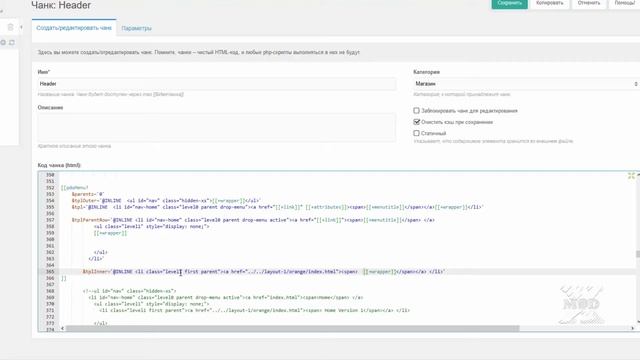Focus the Имя field containing Header
The height and width of the screenshot is (360, 640).
(216, 84)
